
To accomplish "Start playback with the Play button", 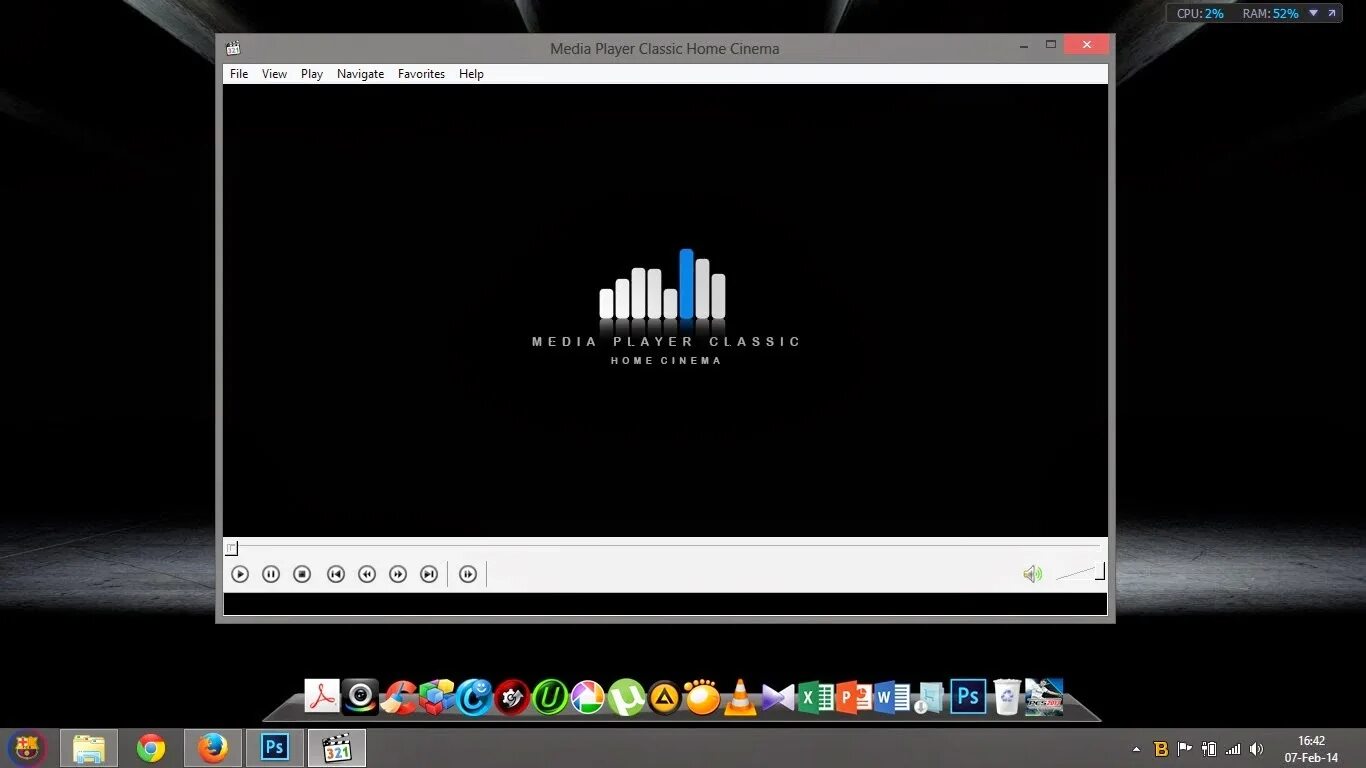I will pos(239,574).
